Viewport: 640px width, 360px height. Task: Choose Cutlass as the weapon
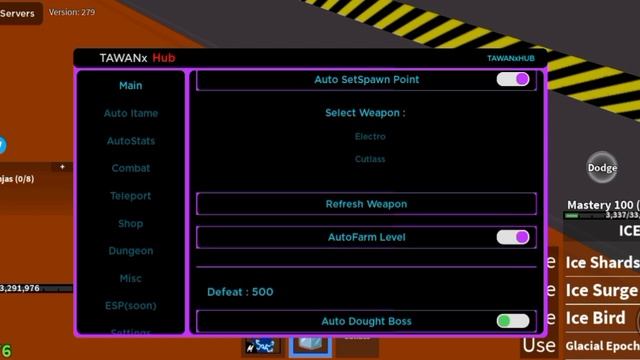pos(370,159)
